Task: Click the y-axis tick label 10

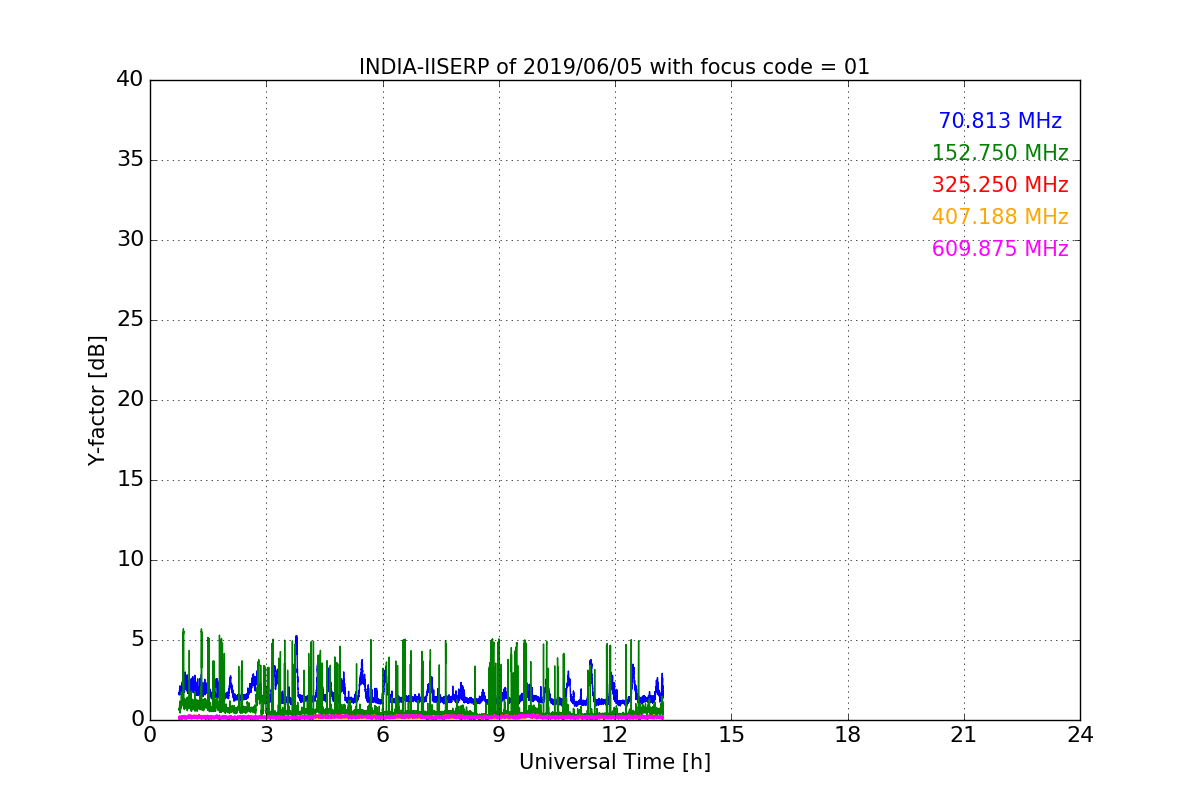Action: (x=130, y=560)
